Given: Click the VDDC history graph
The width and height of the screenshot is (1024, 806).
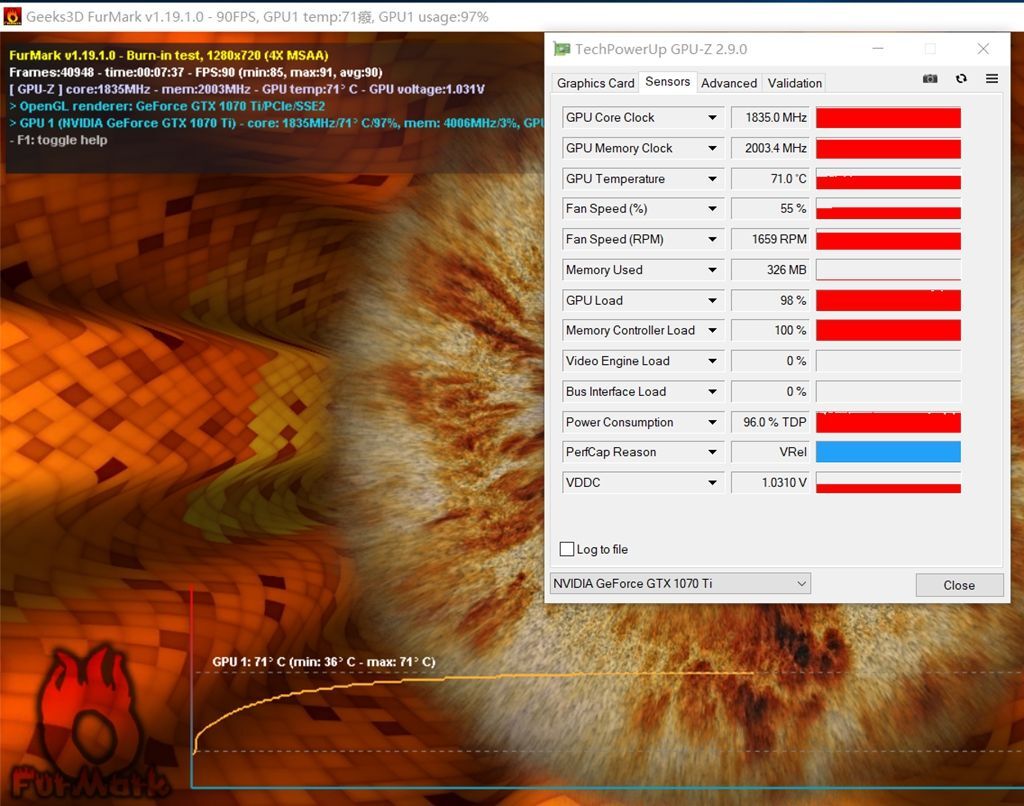Looking at the screenshot, I should [x=888, y=483].
